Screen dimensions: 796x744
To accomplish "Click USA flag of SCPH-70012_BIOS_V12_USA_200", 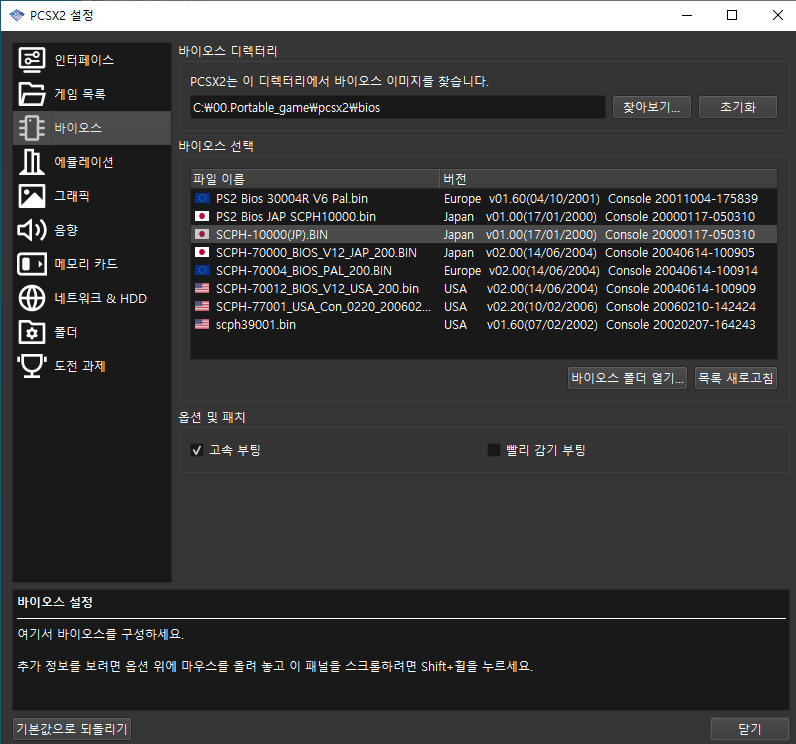I will 202,288.
